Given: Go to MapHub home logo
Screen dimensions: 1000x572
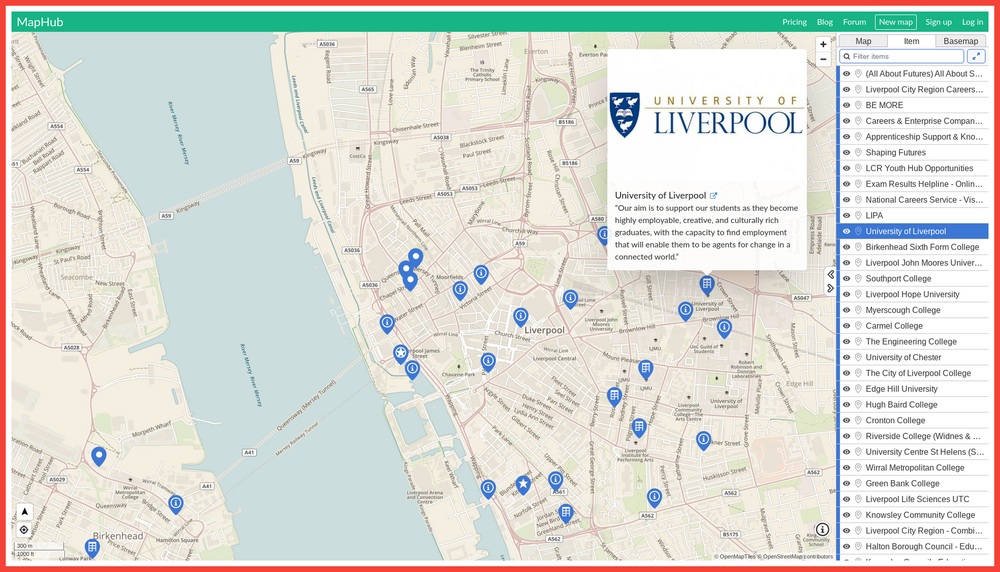Looking at the screenshot, I should pos(40,22).
